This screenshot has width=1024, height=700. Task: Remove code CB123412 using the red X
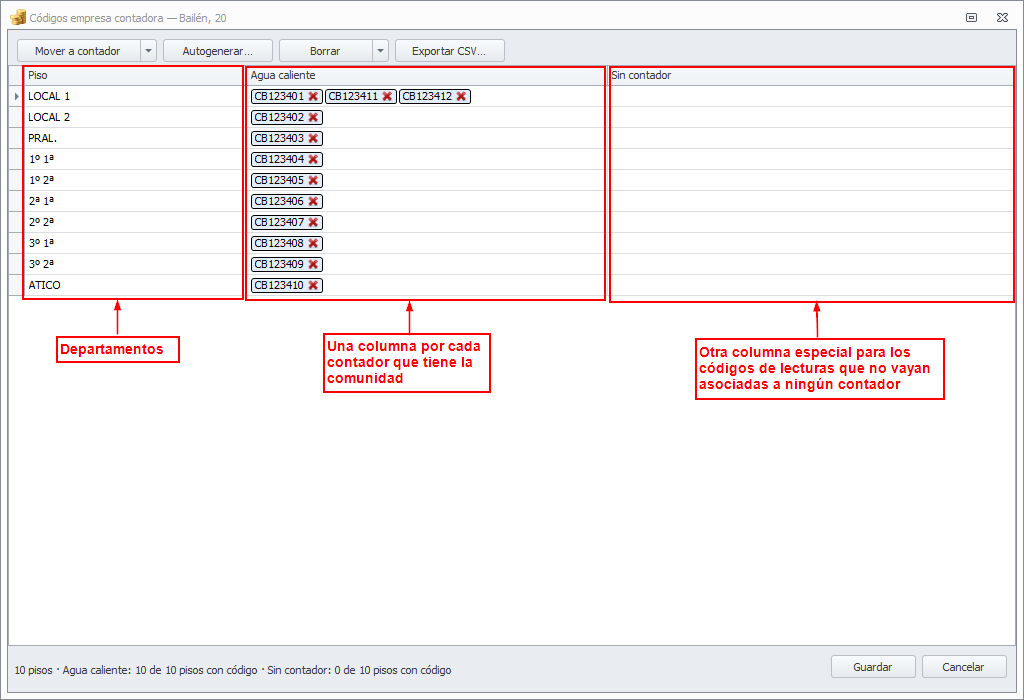(461, 96)
